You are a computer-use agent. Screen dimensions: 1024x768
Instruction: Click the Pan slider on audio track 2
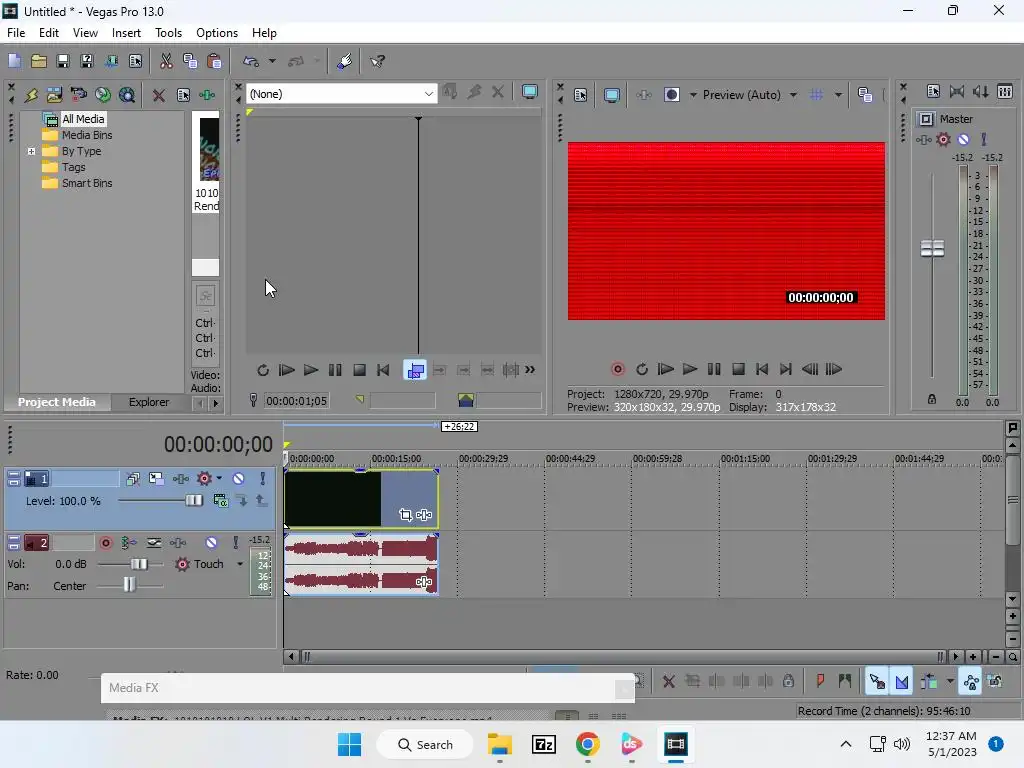point(129,584)
